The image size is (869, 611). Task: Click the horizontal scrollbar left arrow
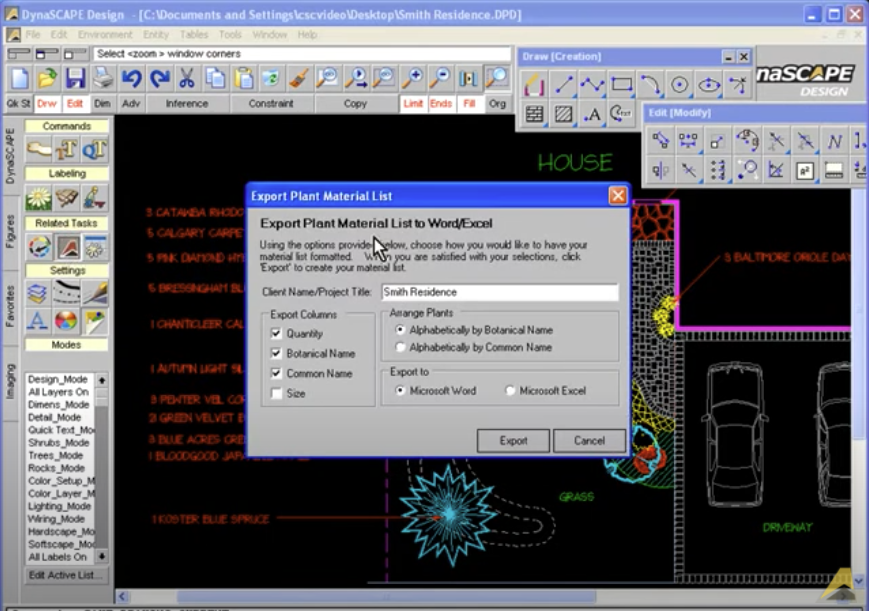(122, 597)
